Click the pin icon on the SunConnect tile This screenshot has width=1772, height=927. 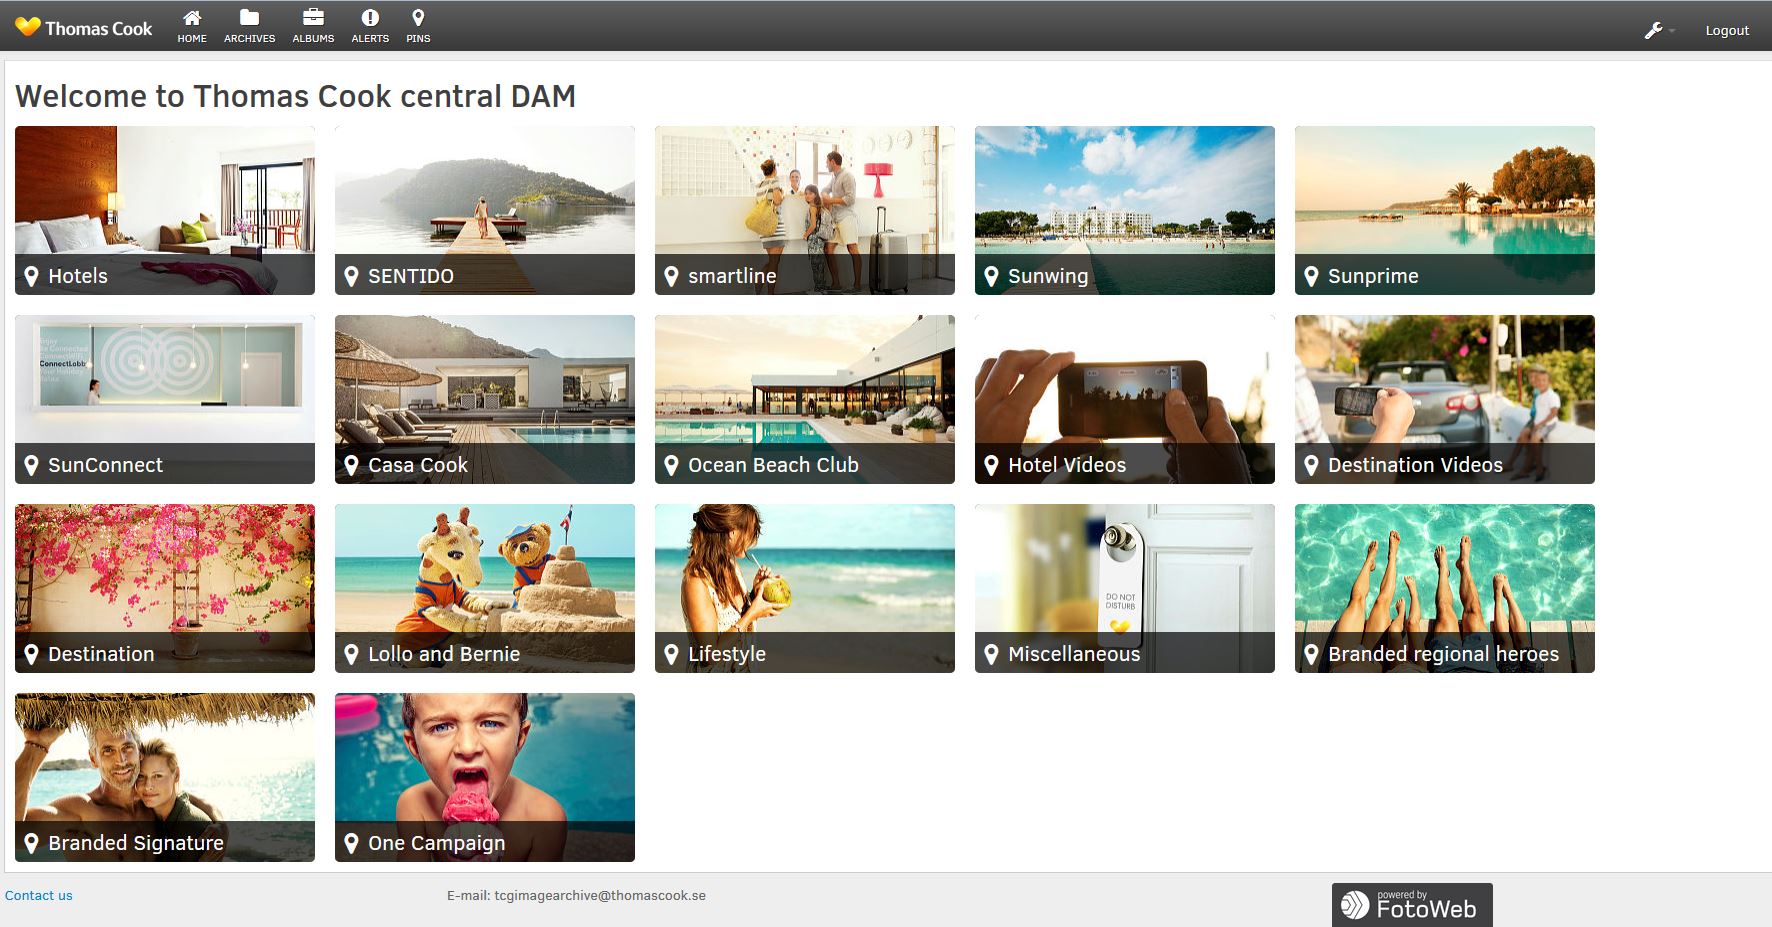tap(31, 465)
